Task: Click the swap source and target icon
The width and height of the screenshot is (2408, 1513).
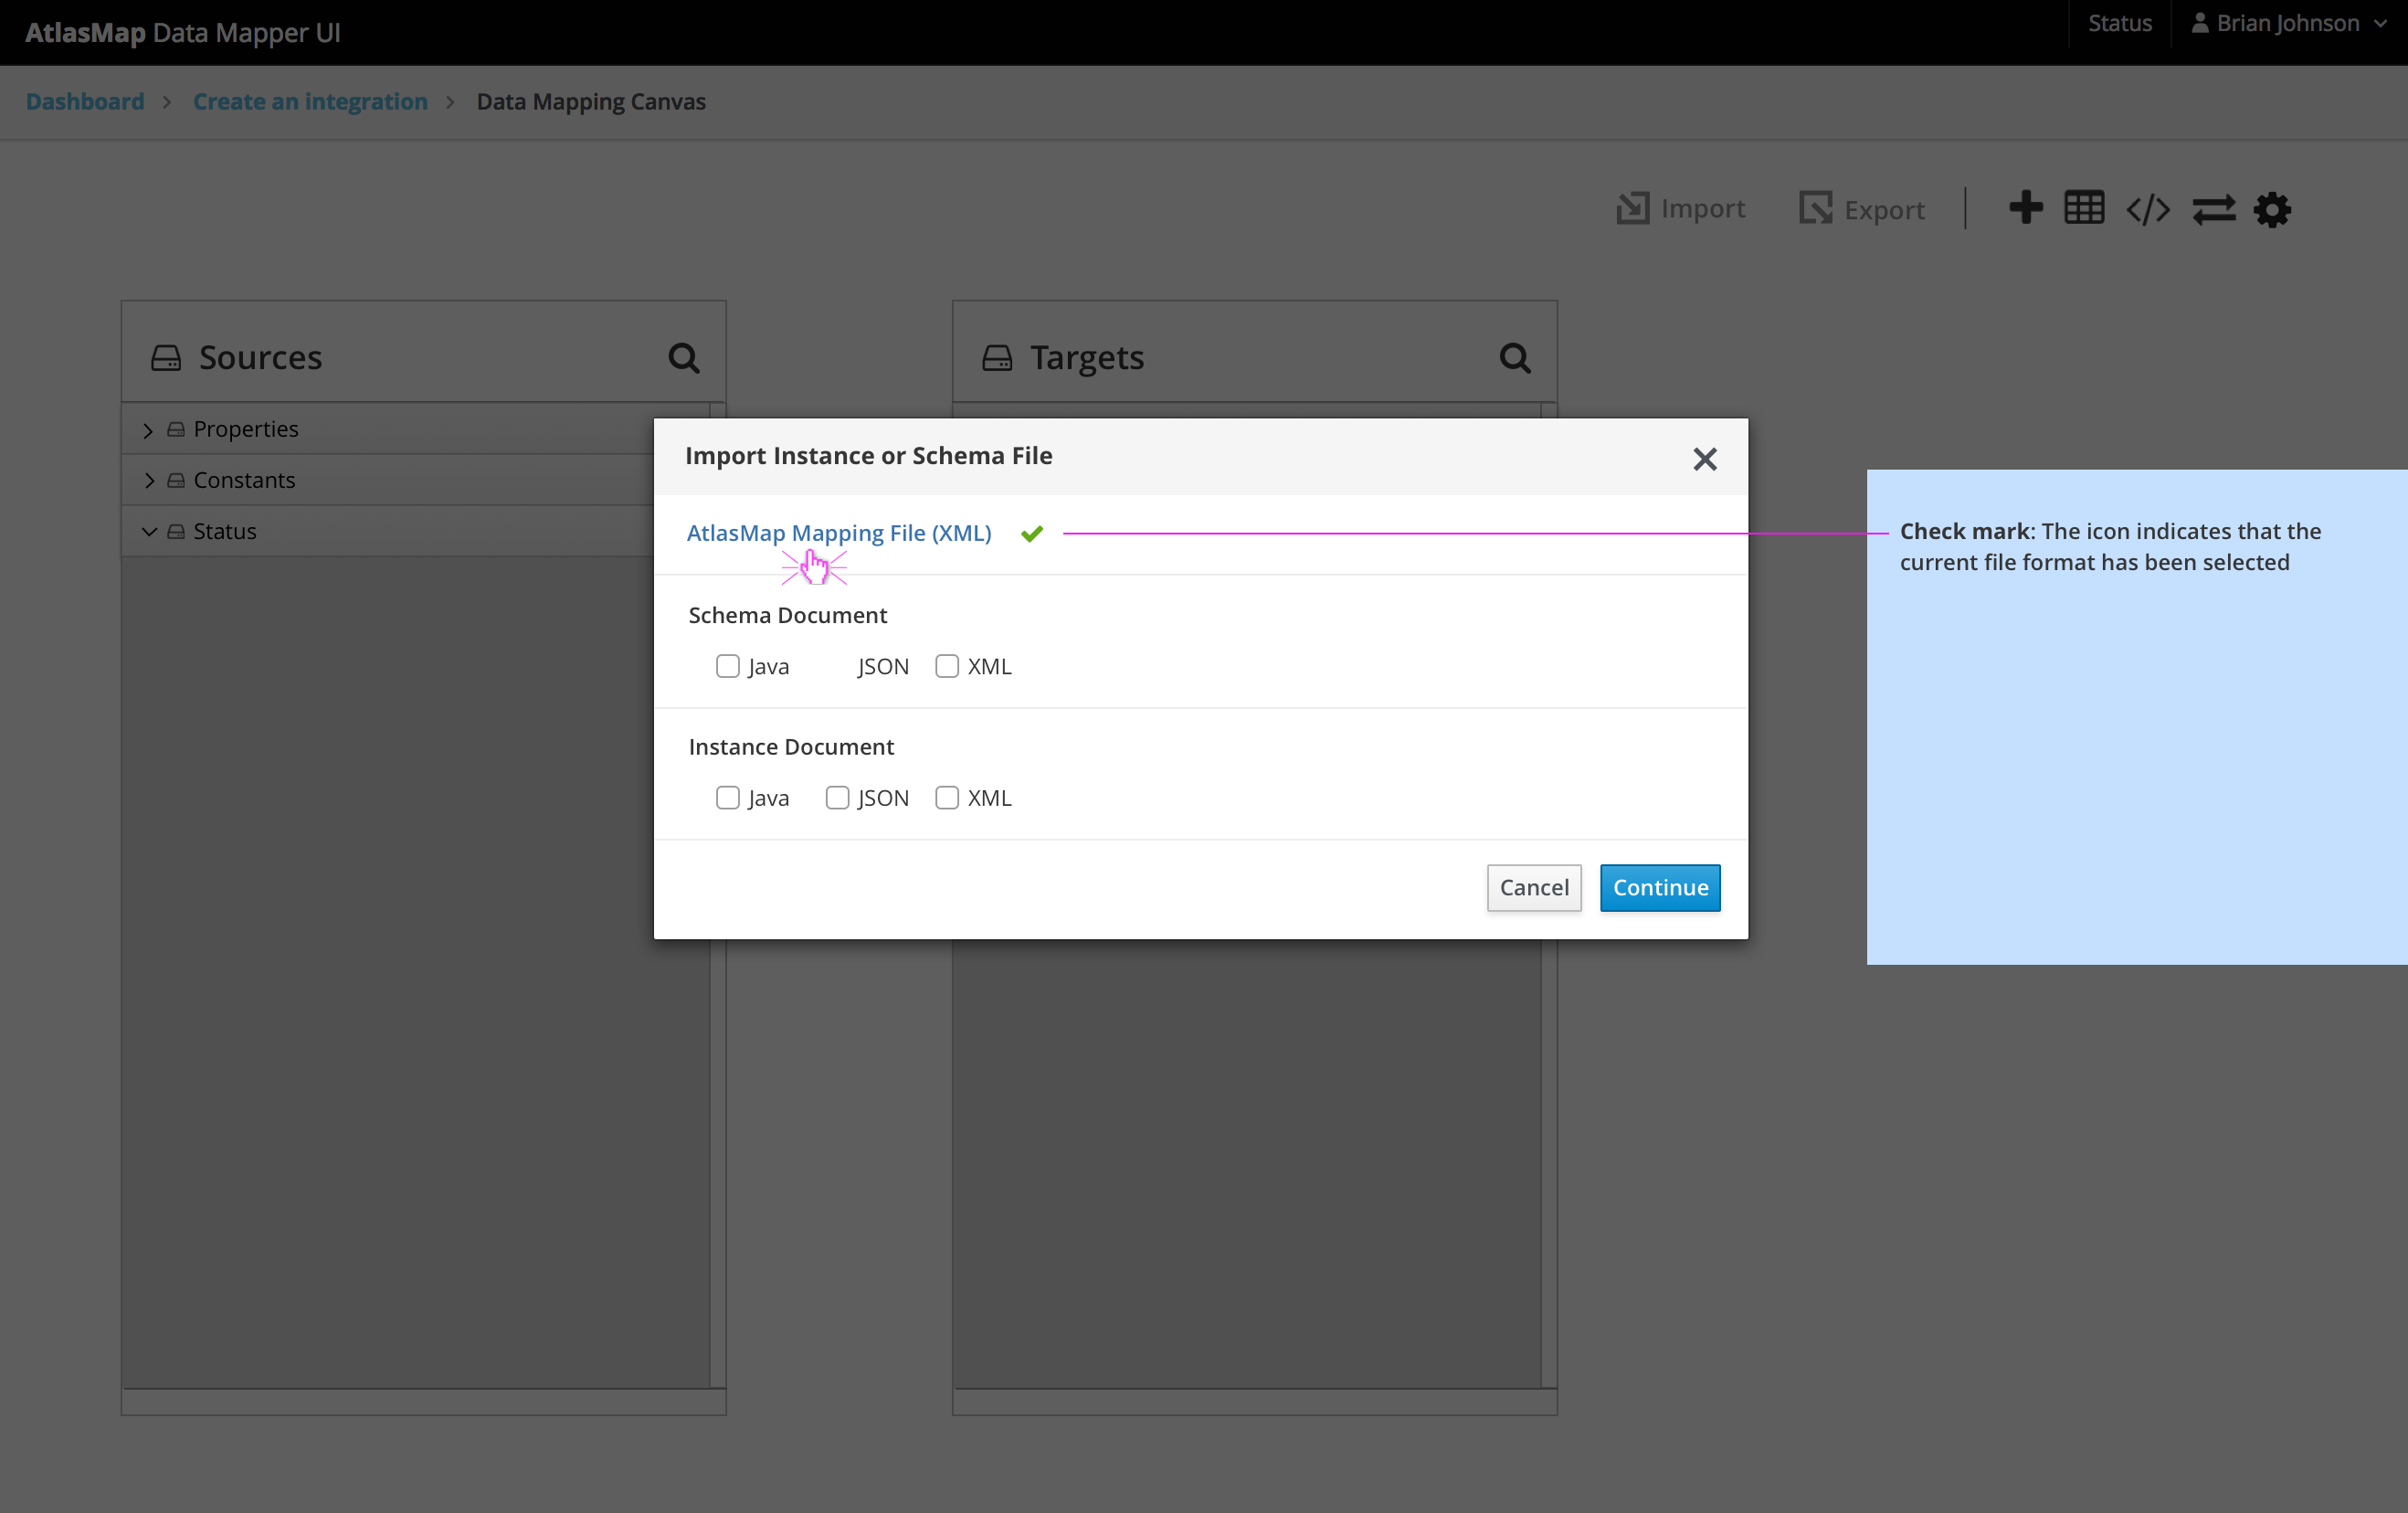Action: click(x=2214, y=208)
